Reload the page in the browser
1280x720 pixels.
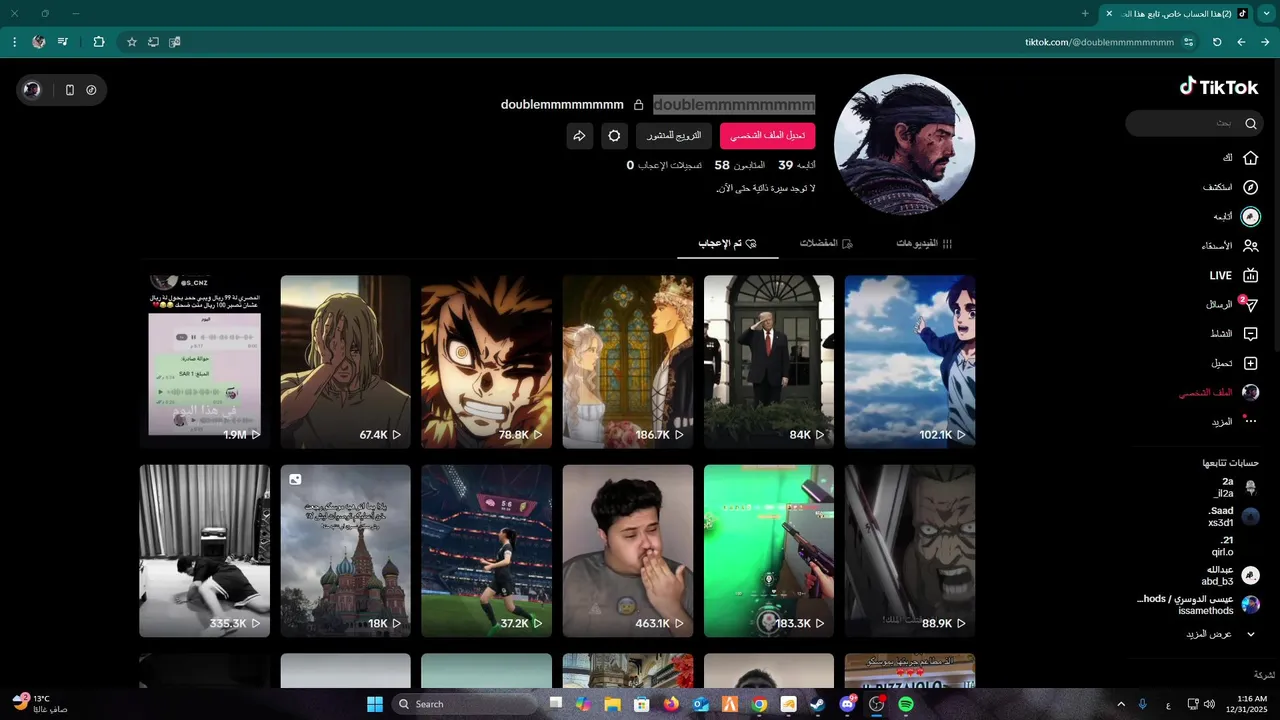click(1217, 42)
